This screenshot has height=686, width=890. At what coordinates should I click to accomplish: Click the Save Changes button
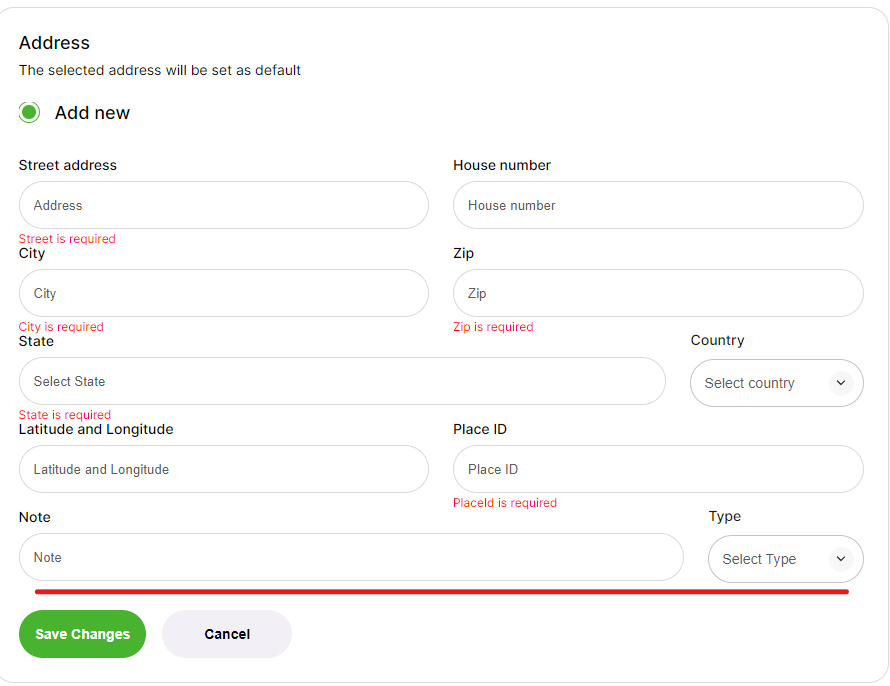point(82,634)
